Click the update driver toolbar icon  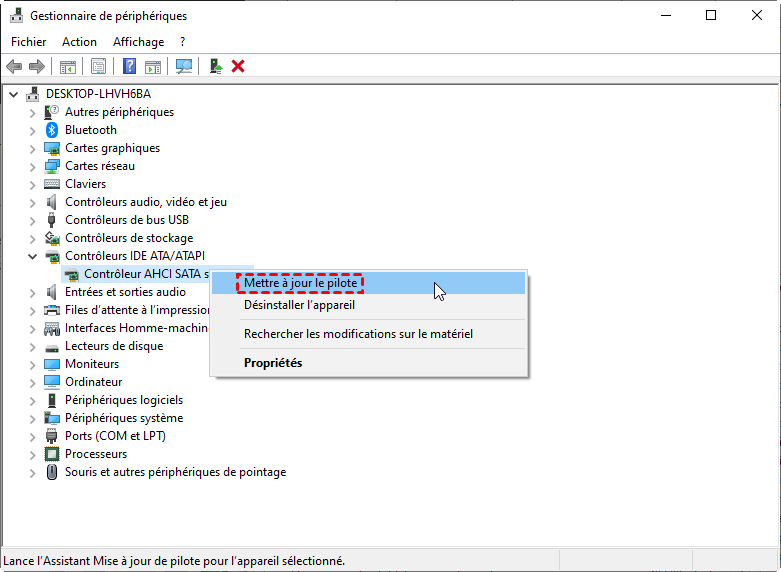[x=216, y=66]
